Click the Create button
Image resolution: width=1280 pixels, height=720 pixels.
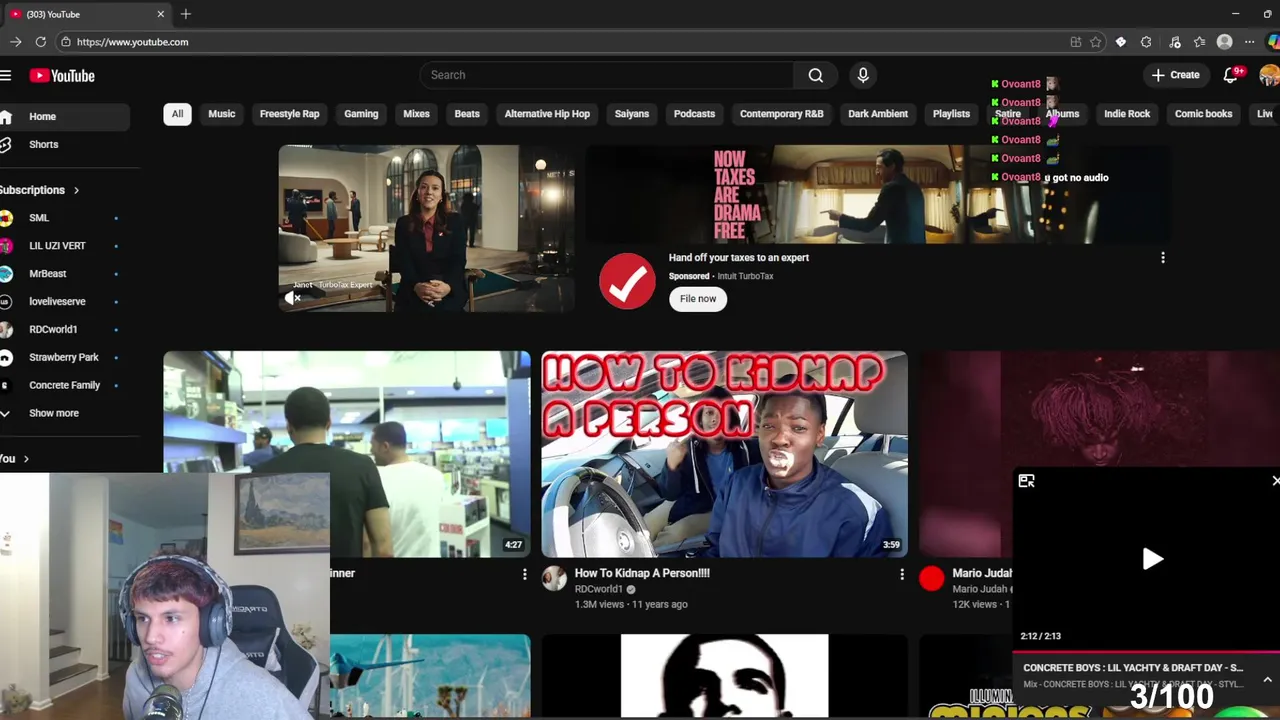pyautogui.click(x=1175, y=75)
